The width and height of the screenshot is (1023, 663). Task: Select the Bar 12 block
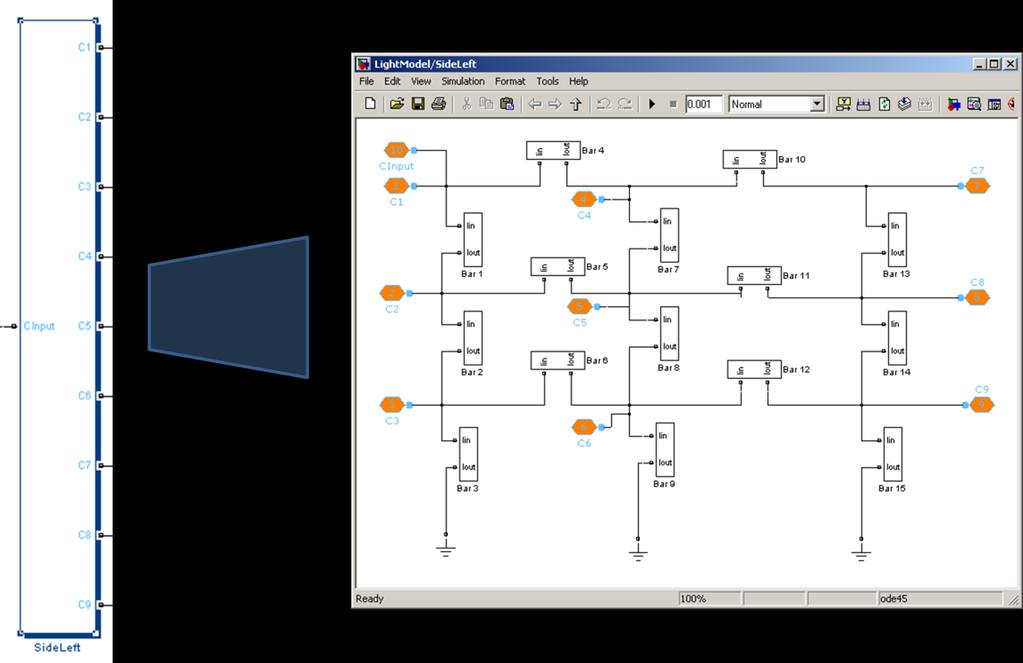click(754, 369)
